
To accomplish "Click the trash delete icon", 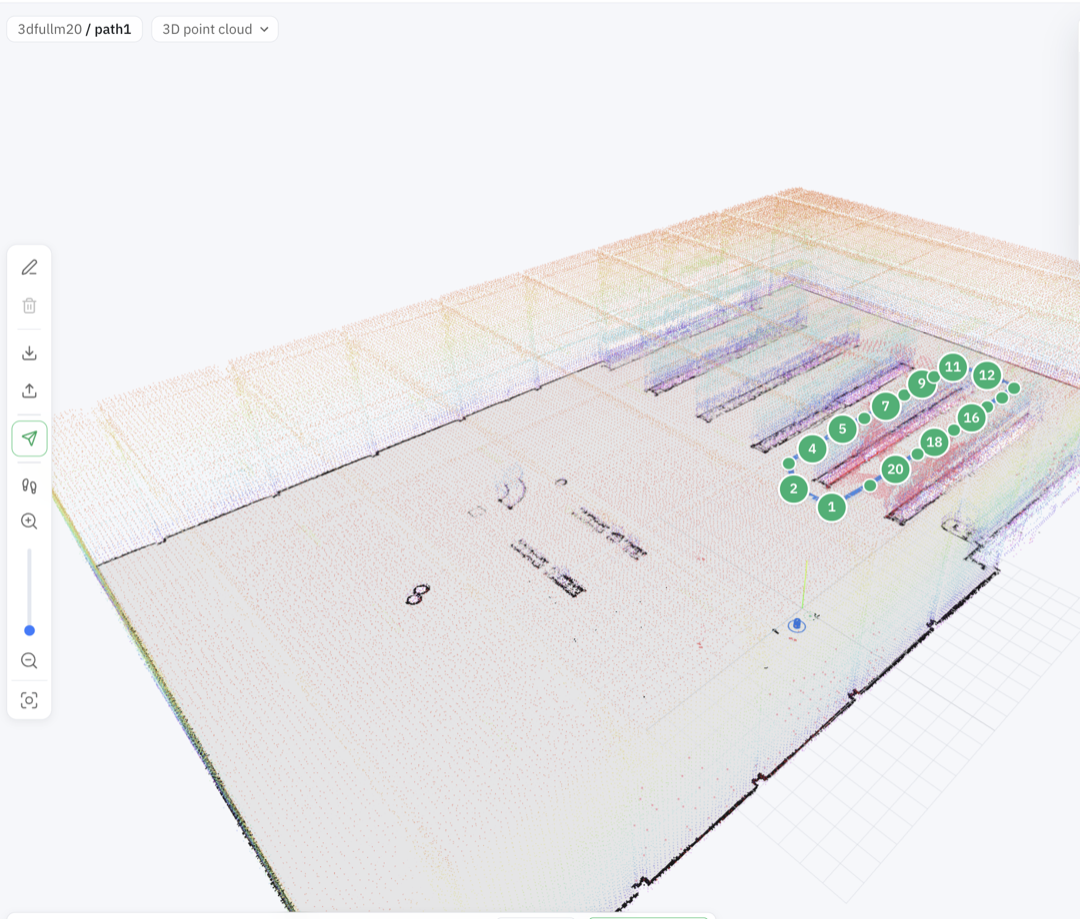I will (29, 305).
